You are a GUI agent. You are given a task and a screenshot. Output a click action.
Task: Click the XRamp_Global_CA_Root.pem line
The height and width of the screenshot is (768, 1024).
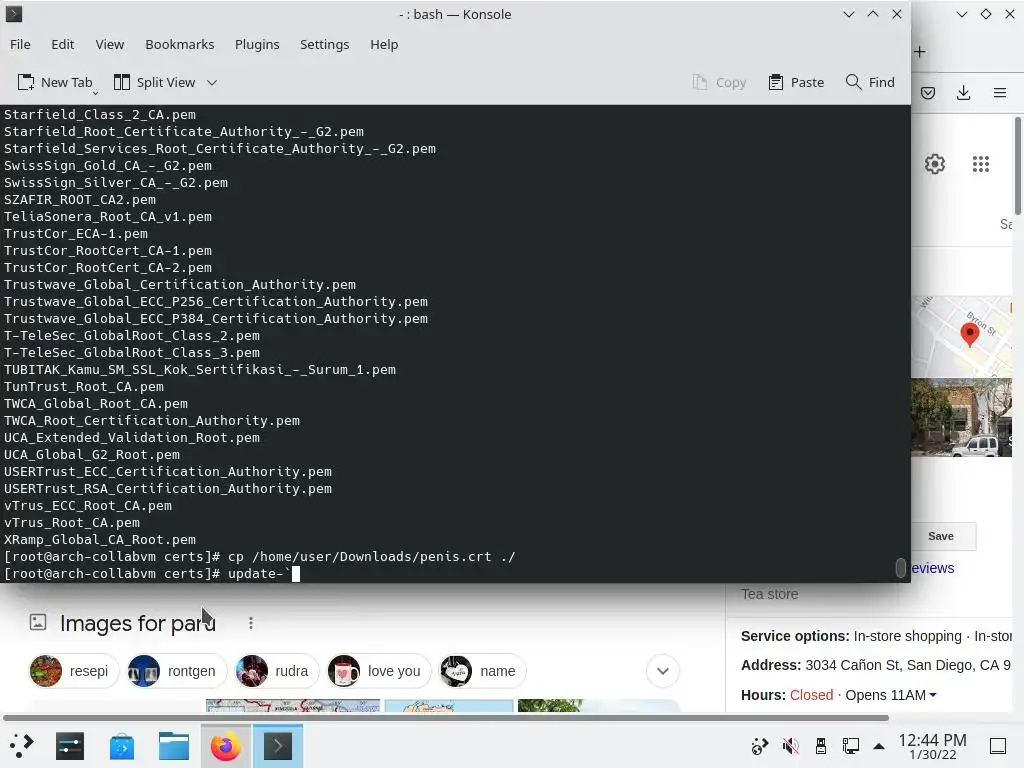point(100,539)
